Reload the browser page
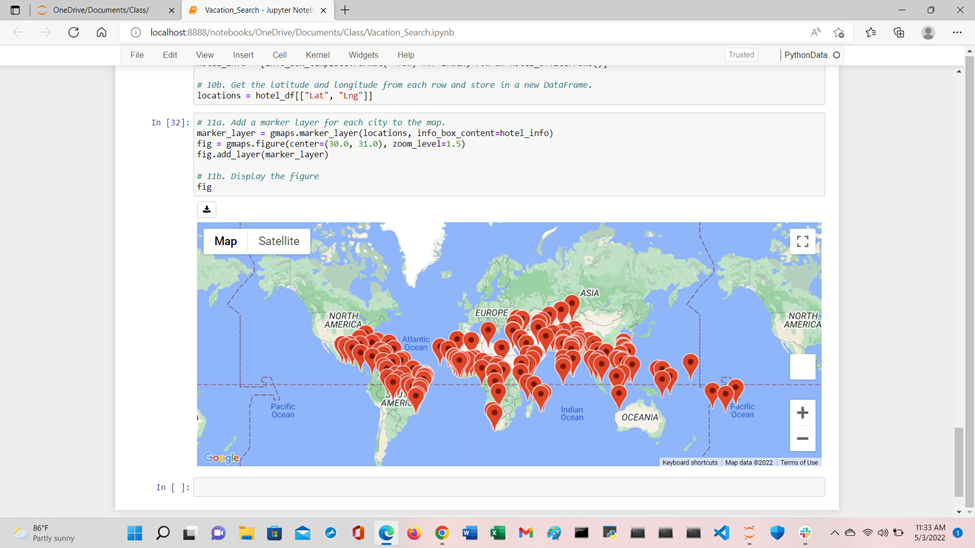The height and width of the screenshot is (548, 975). pyautogui.click(x=73, y=32)
